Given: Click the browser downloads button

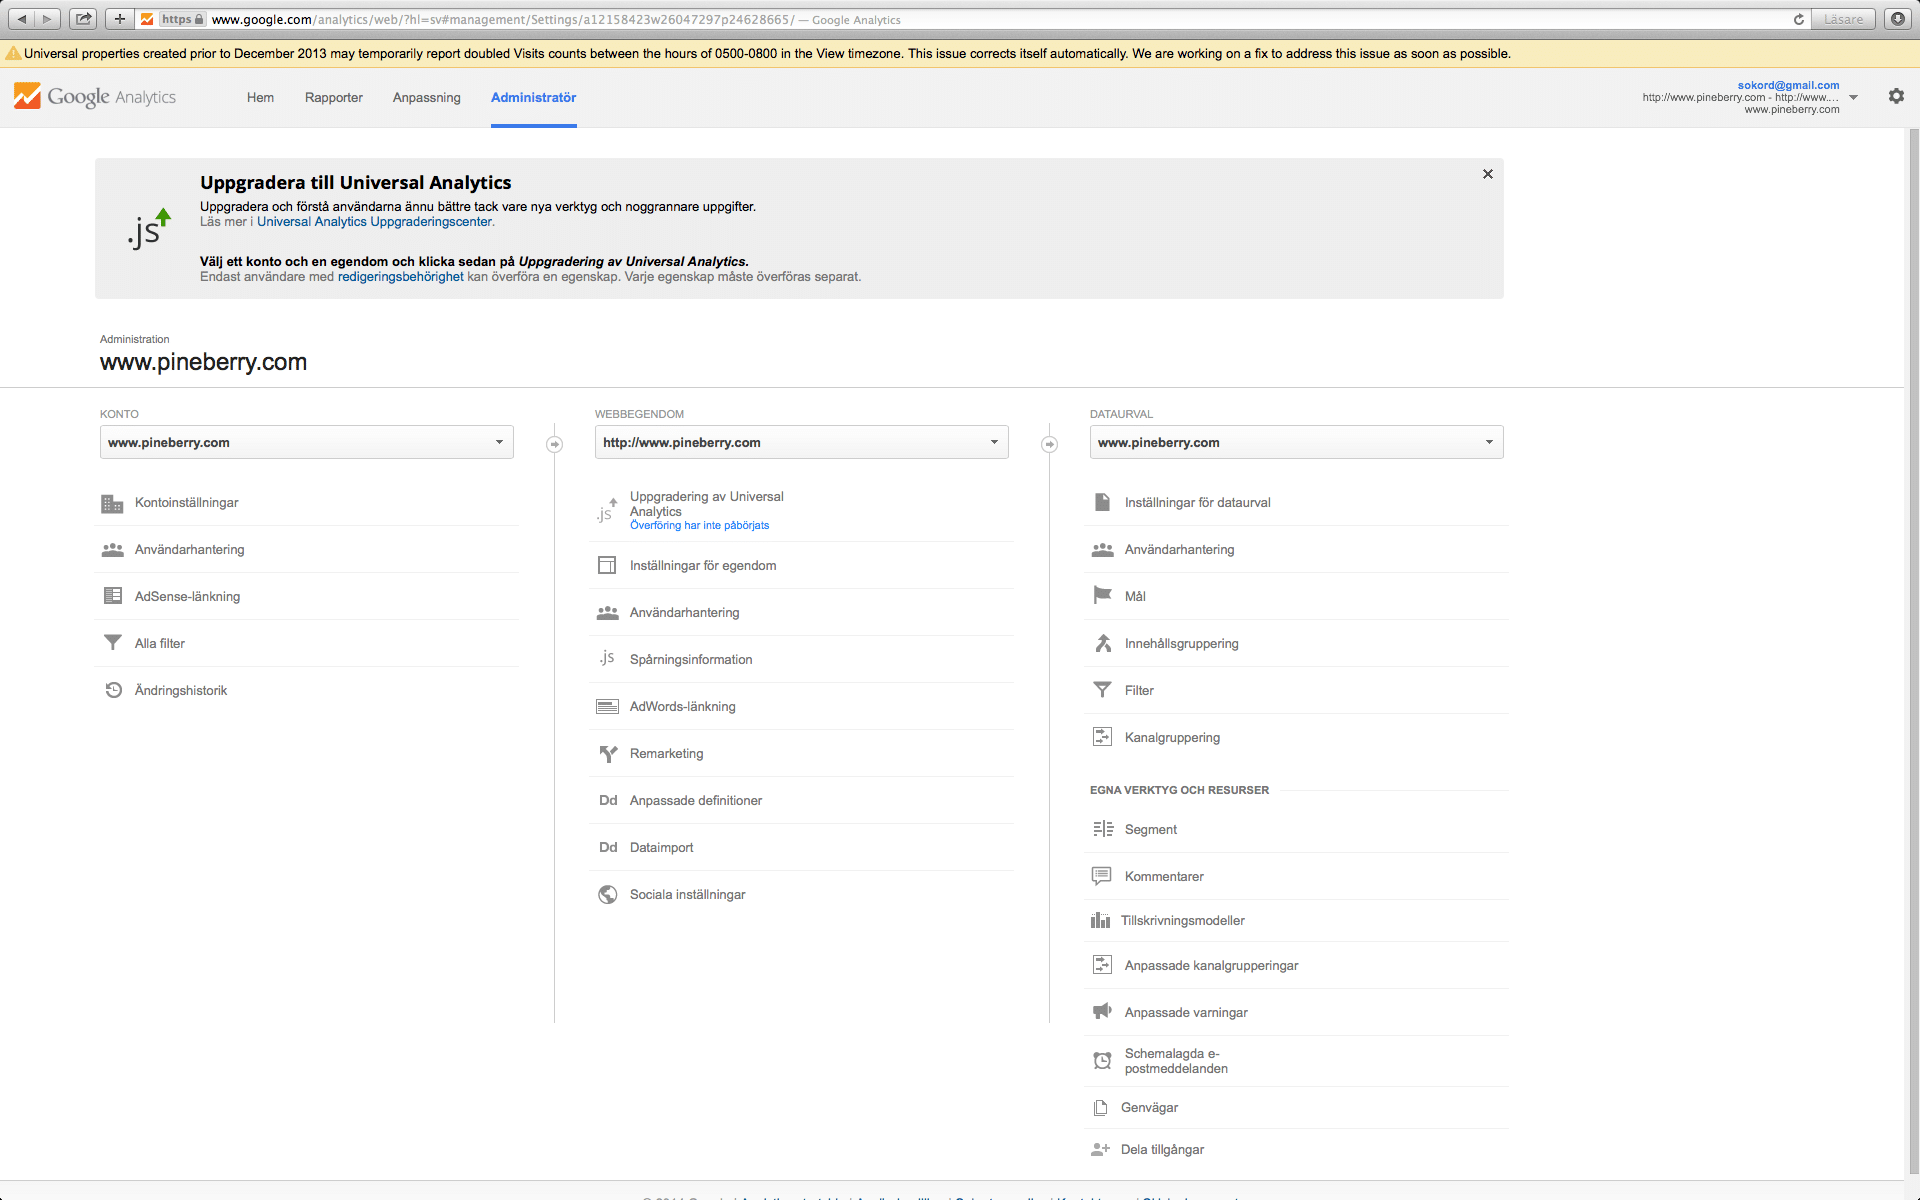Looking at the screenshot, I should pos(1897,19).
